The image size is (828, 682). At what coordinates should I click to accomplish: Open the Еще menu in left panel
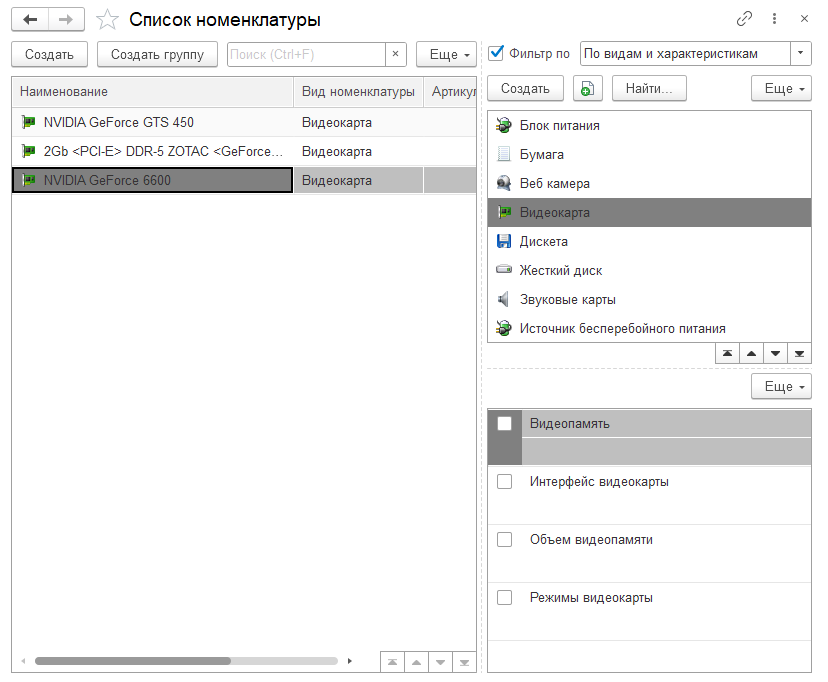tap(445, 55)
